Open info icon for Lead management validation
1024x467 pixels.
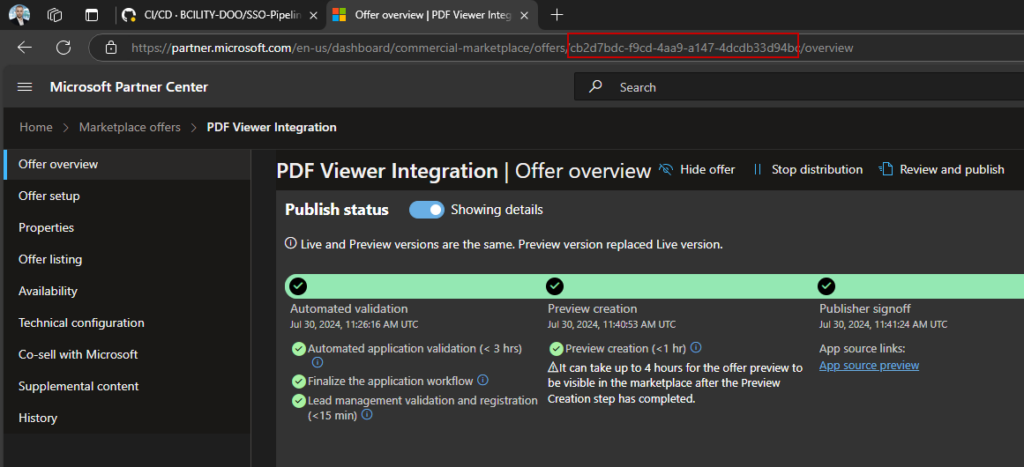tap(367, 414)
